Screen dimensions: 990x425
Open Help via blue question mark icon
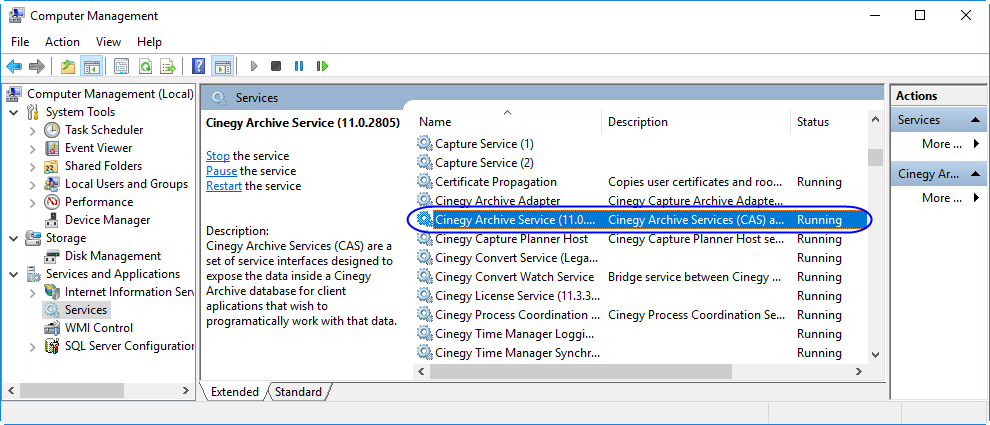pyautogui.click(x=198, y=66)
